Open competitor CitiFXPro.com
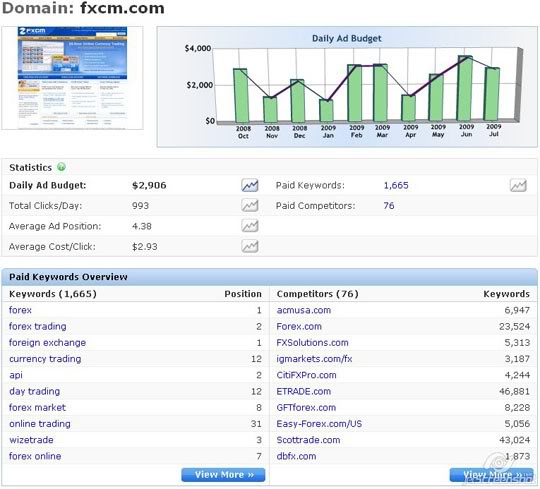The image size is (540, 489). click(x=307, y=375)
